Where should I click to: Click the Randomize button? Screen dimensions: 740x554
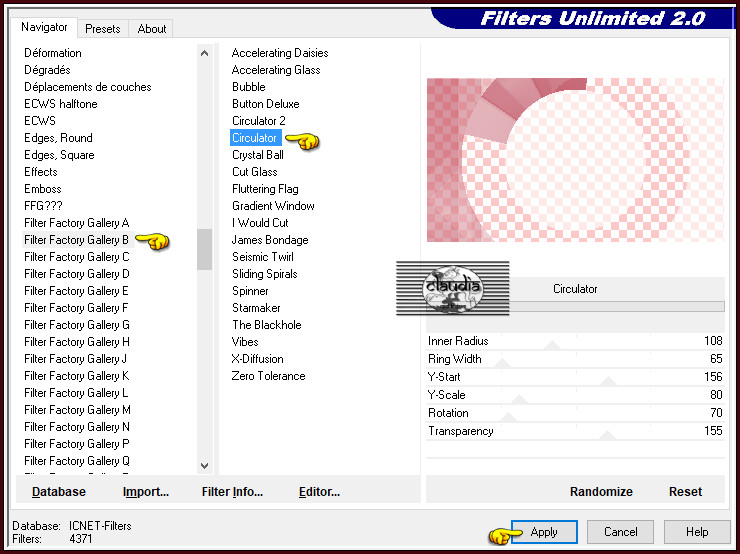[601, 492]
